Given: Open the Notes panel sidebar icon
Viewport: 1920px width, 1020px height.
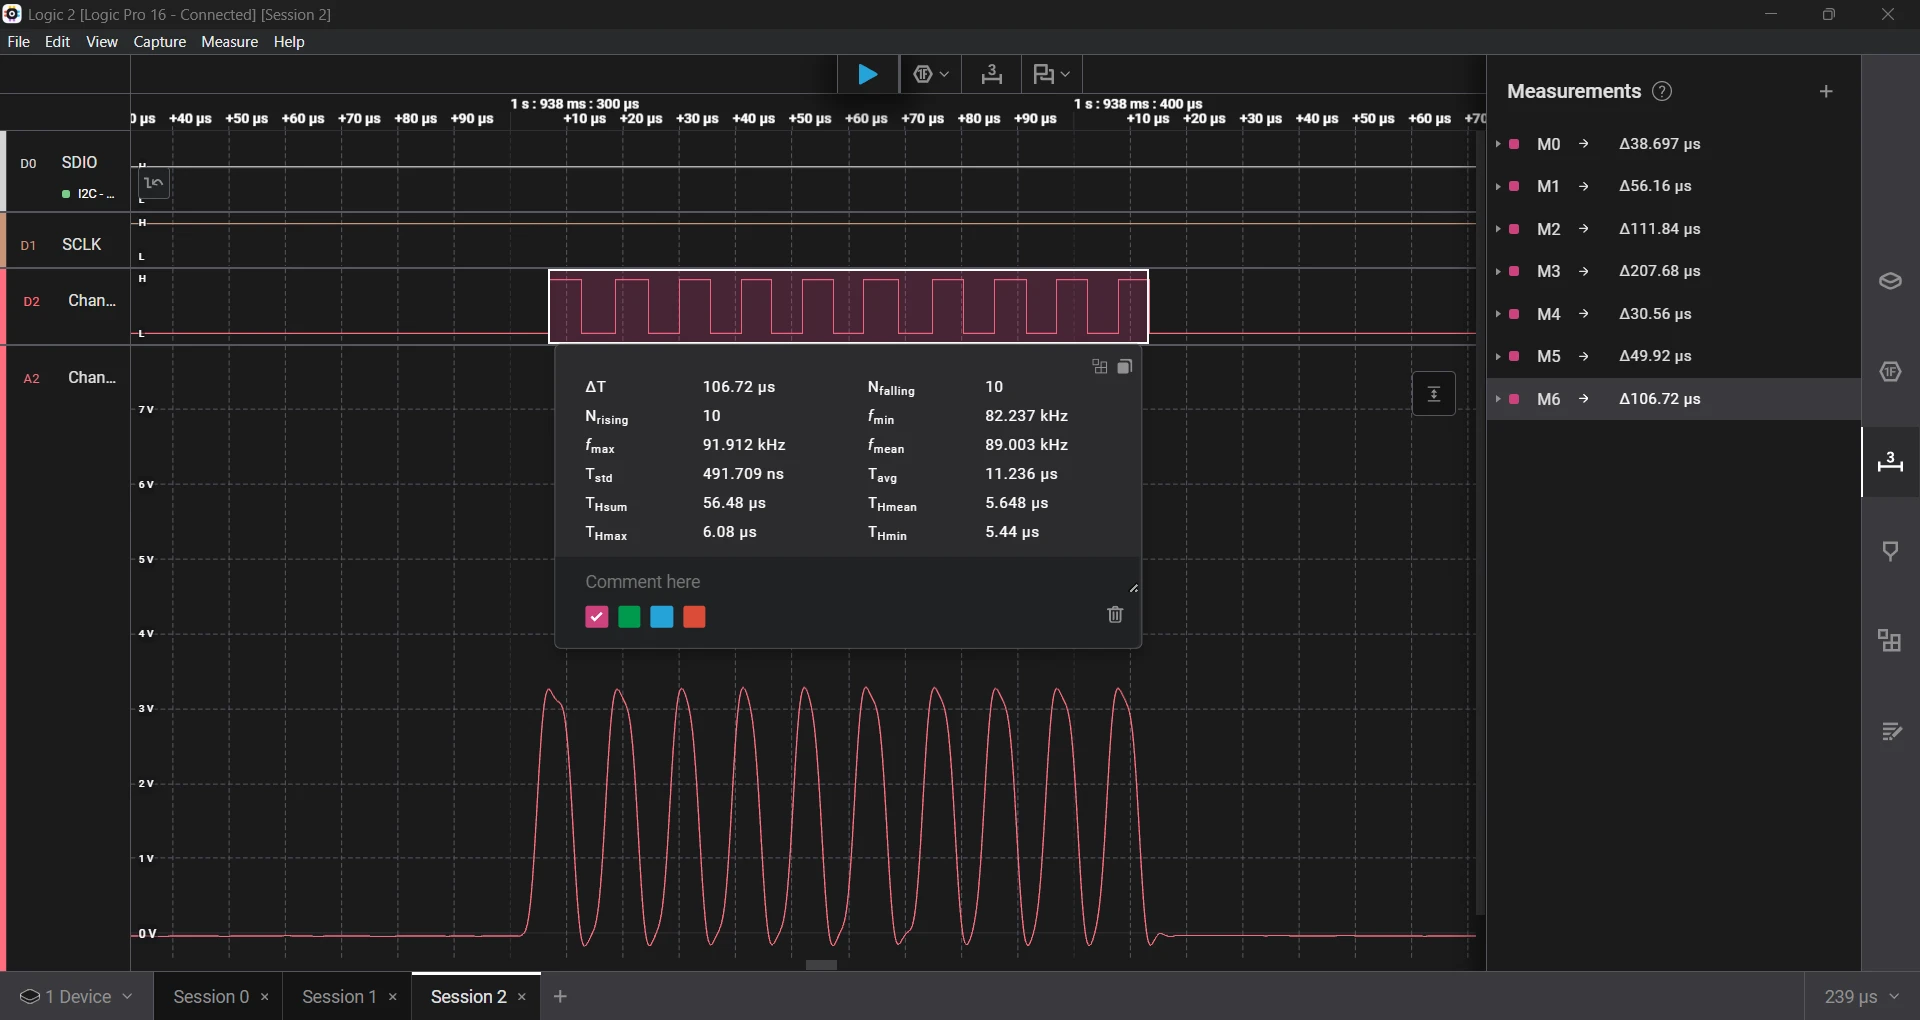Looking at the screenshot, I should coord(1890,732).
